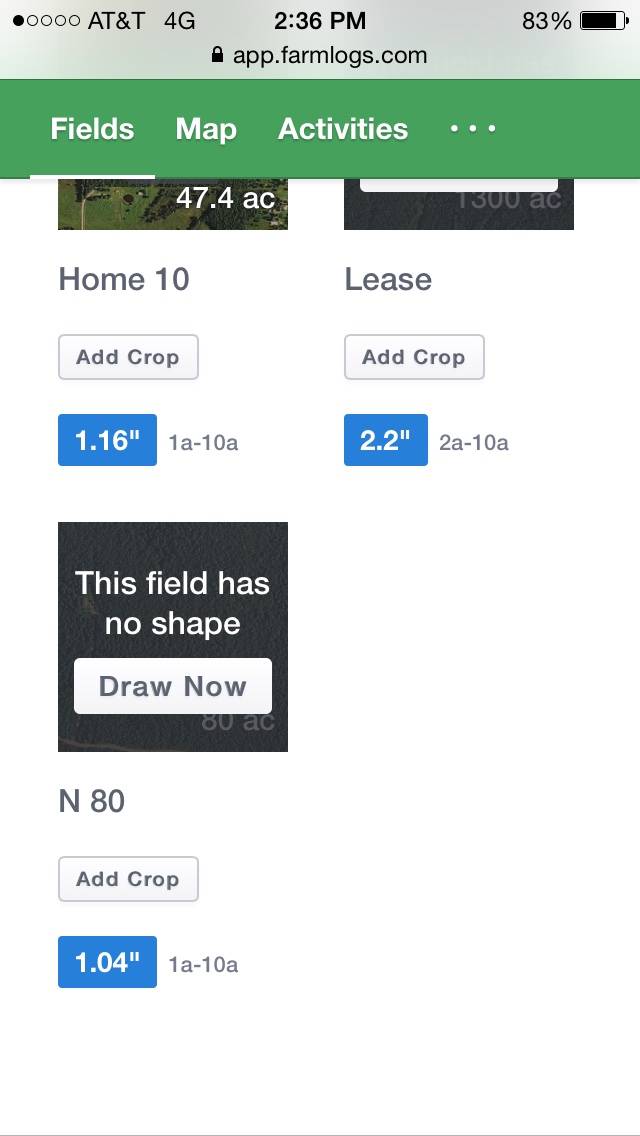Open the 1.04" rainfall badge
The image size is (640, 1136).
107,961
